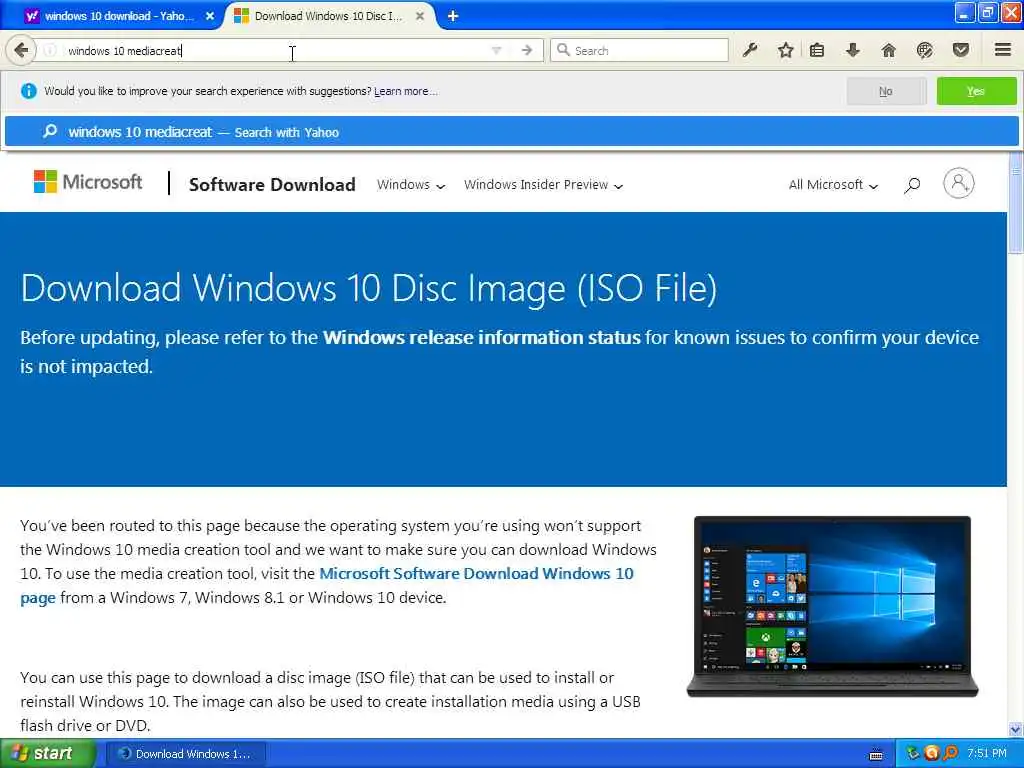1024x768 pixels.
Task: Open the sign-in account icon
Action: (x=959, y=184)
